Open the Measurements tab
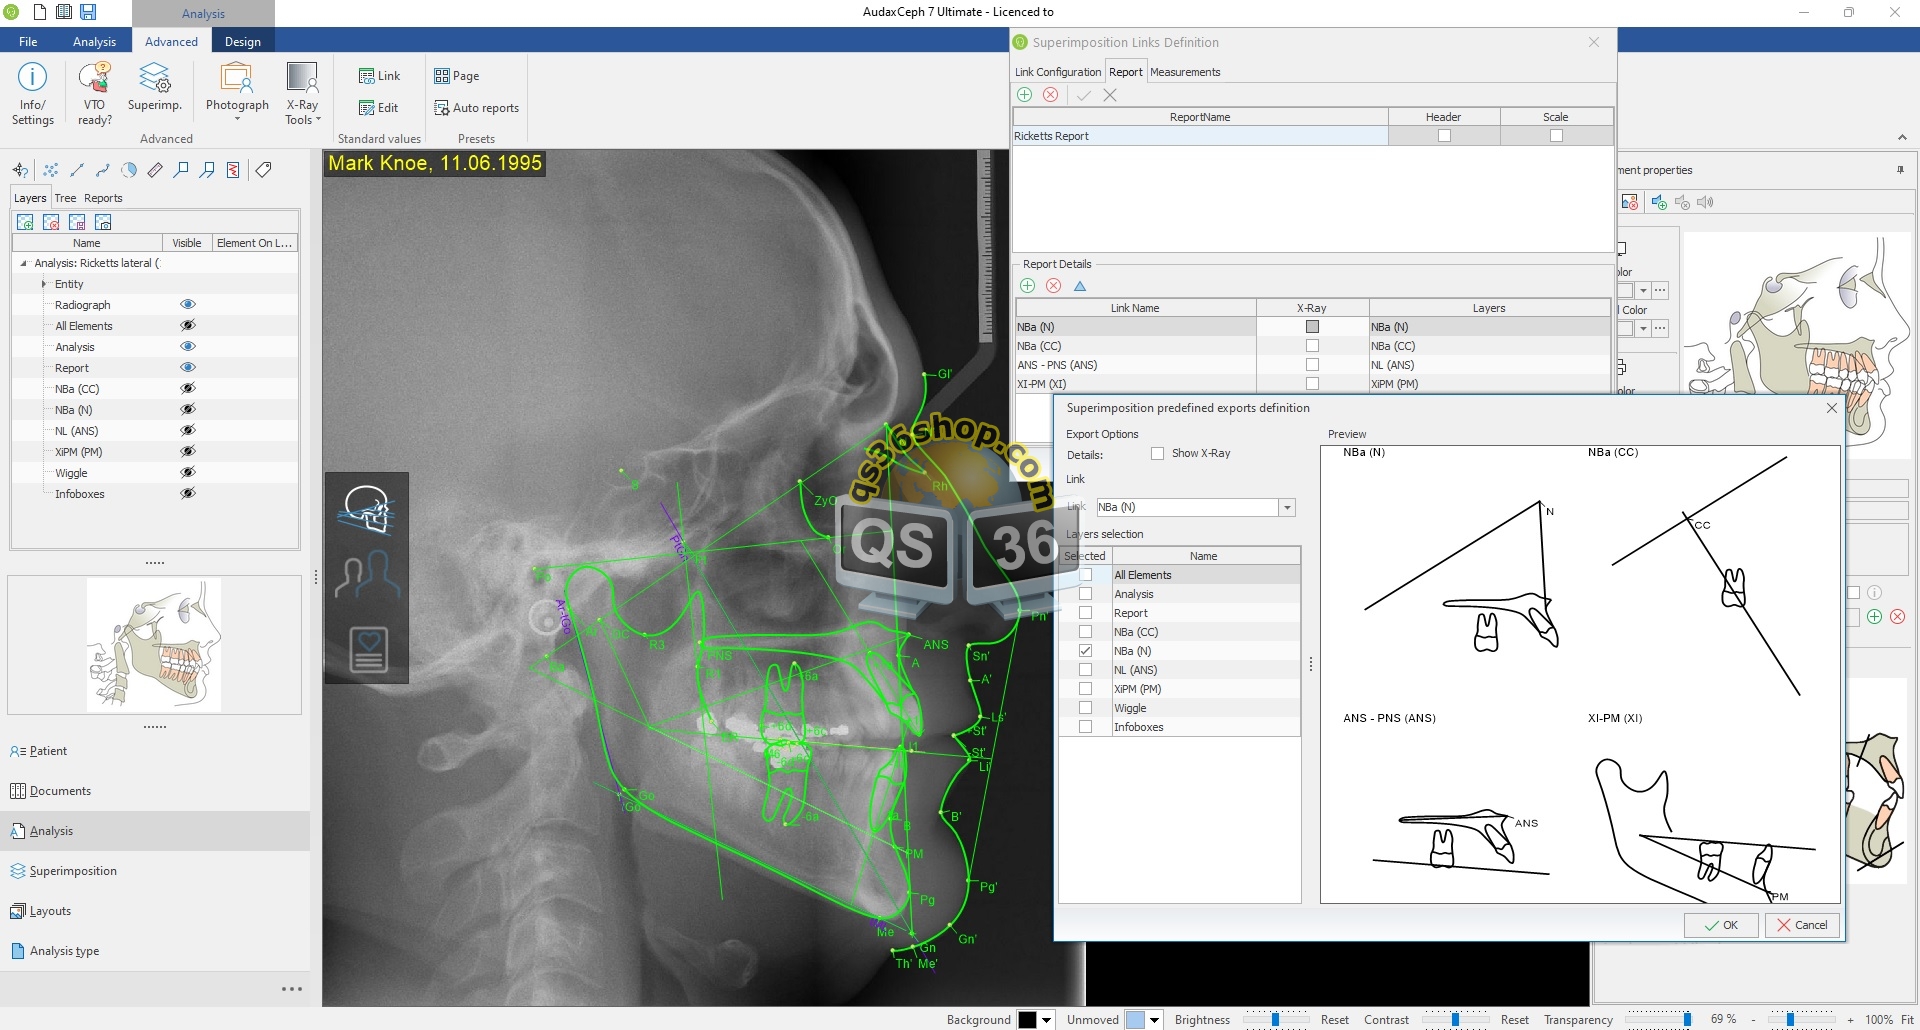The image size is (1920, 1030). point(1184,72)
